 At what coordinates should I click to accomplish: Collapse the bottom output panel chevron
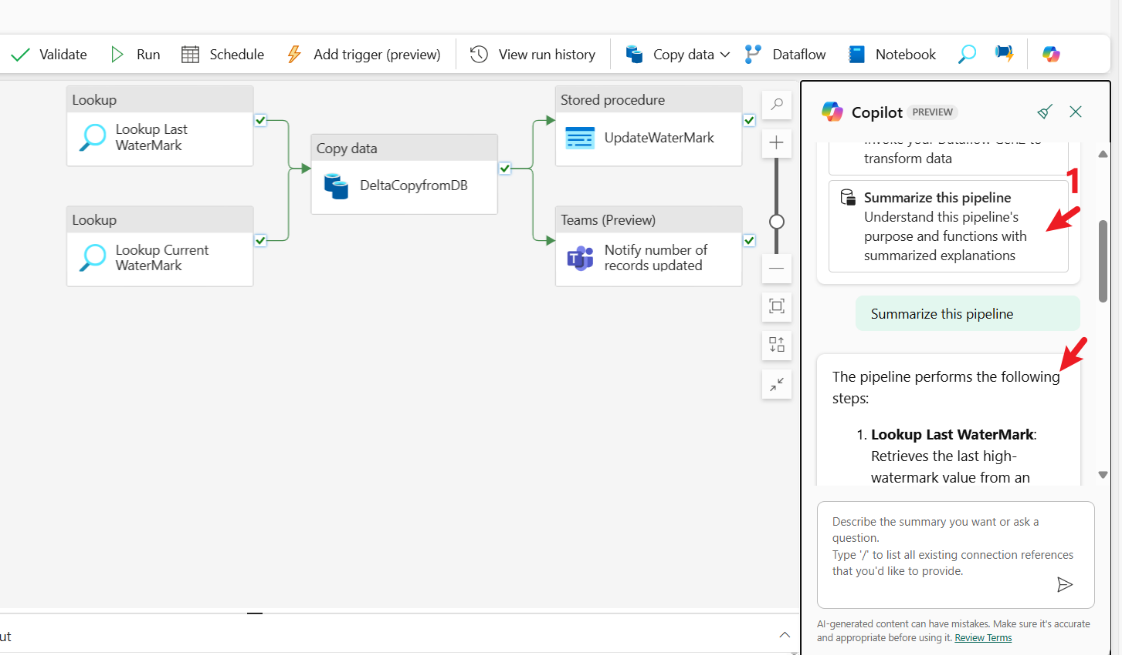tap(784, 635)
